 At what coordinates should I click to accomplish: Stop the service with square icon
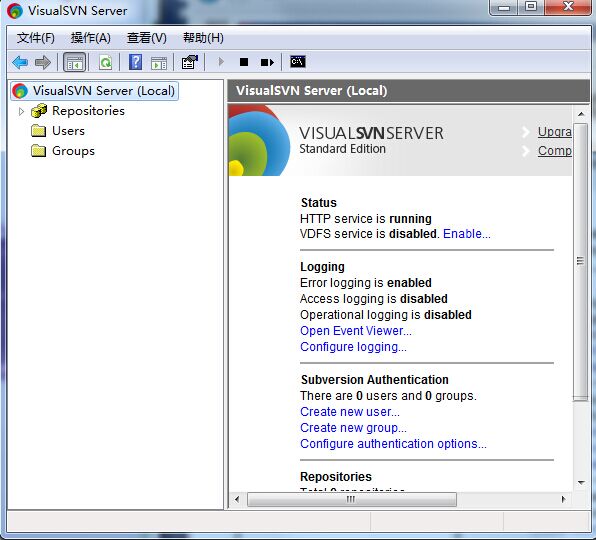[244, 62]
